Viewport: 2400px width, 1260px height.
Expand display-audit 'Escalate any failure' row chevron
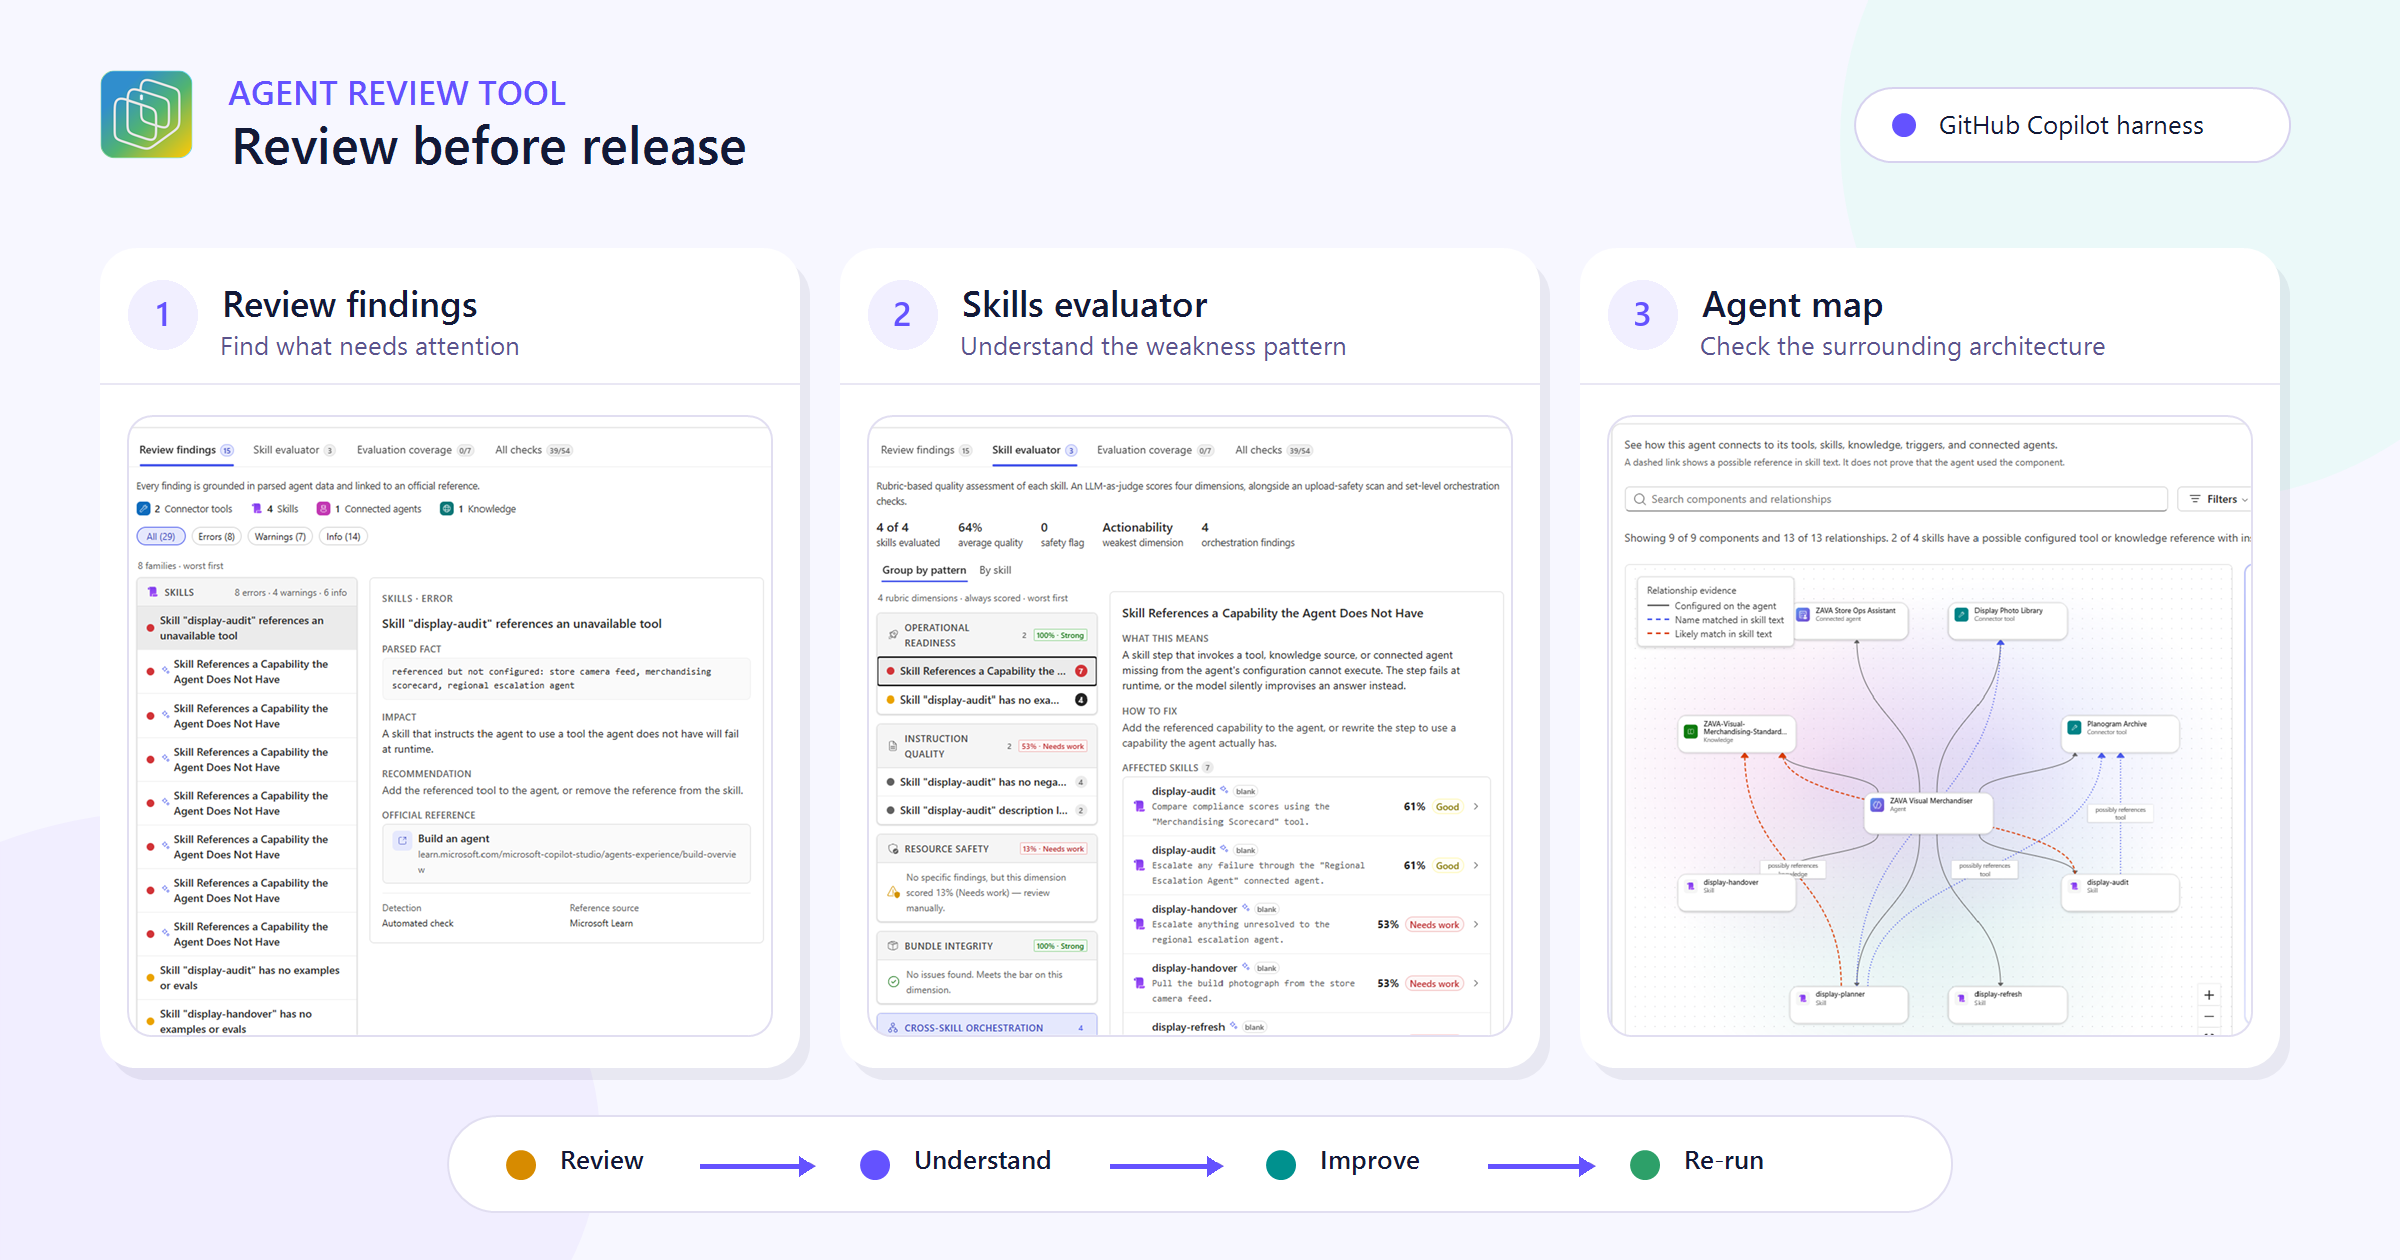(1476, 866)
